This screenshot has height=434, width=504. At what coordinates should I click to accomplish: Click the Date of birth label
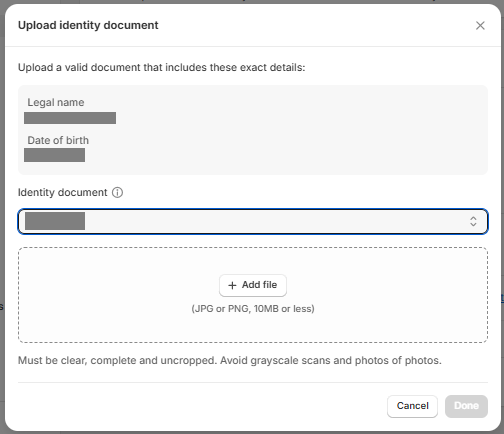(58, 140)
